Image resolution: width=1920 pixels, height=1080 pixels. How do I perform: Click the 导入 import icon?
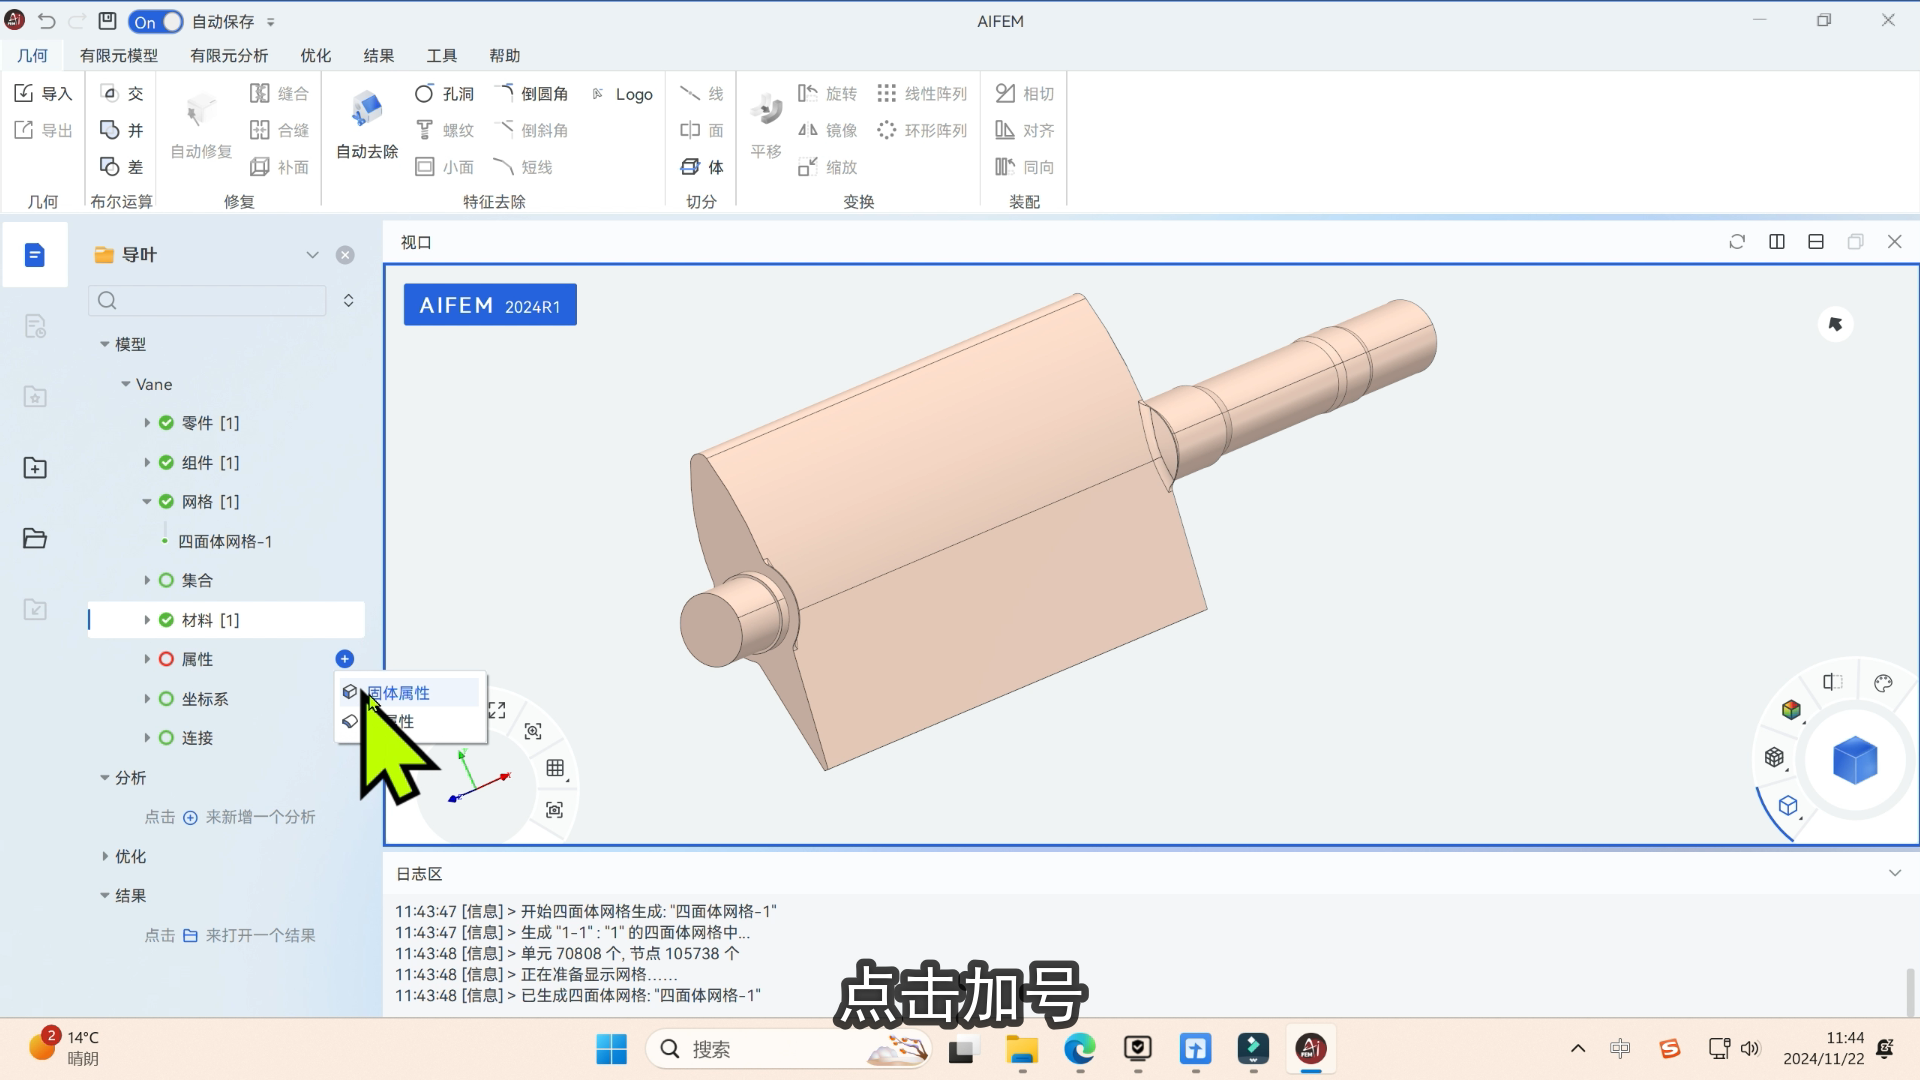coord(25,93)
